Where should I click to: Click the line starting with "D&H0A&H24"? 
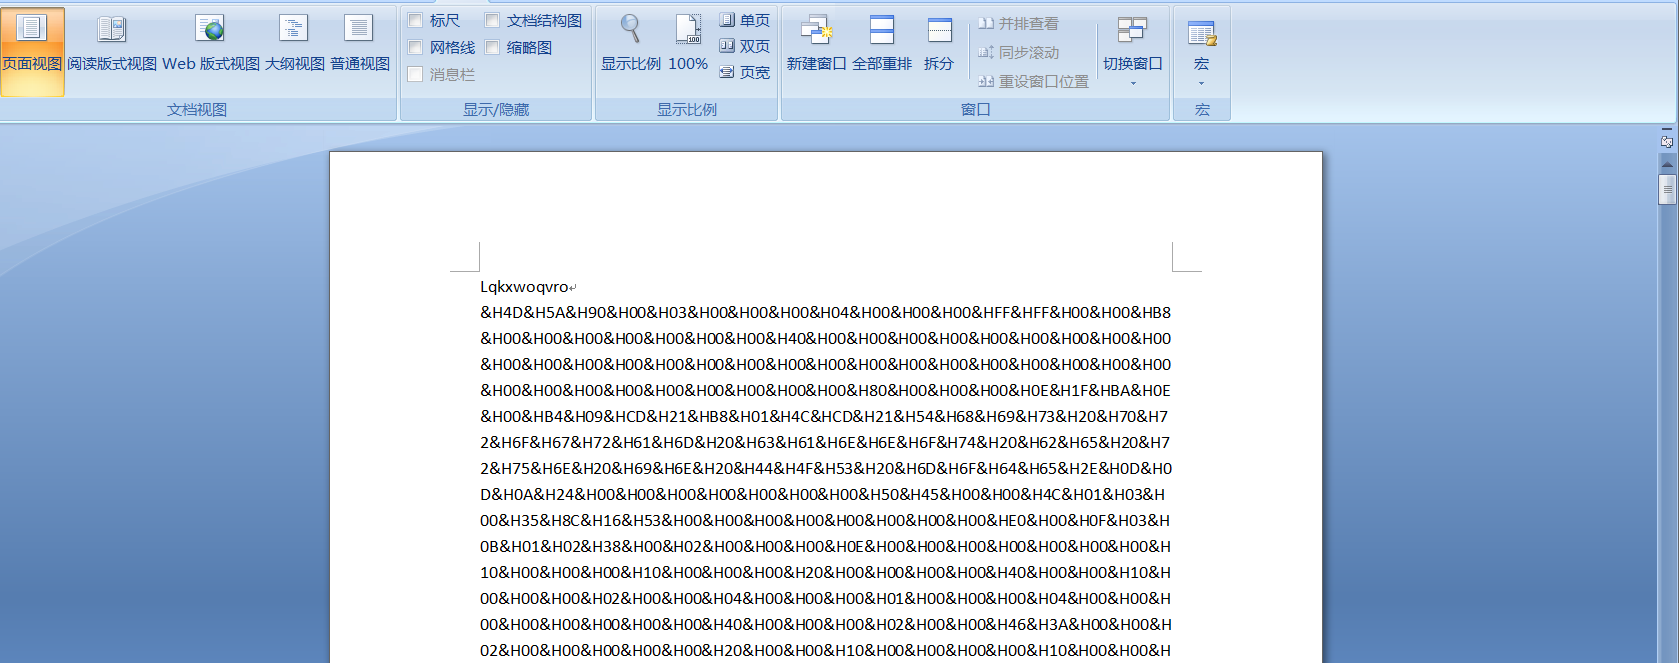tap(822, 495)
